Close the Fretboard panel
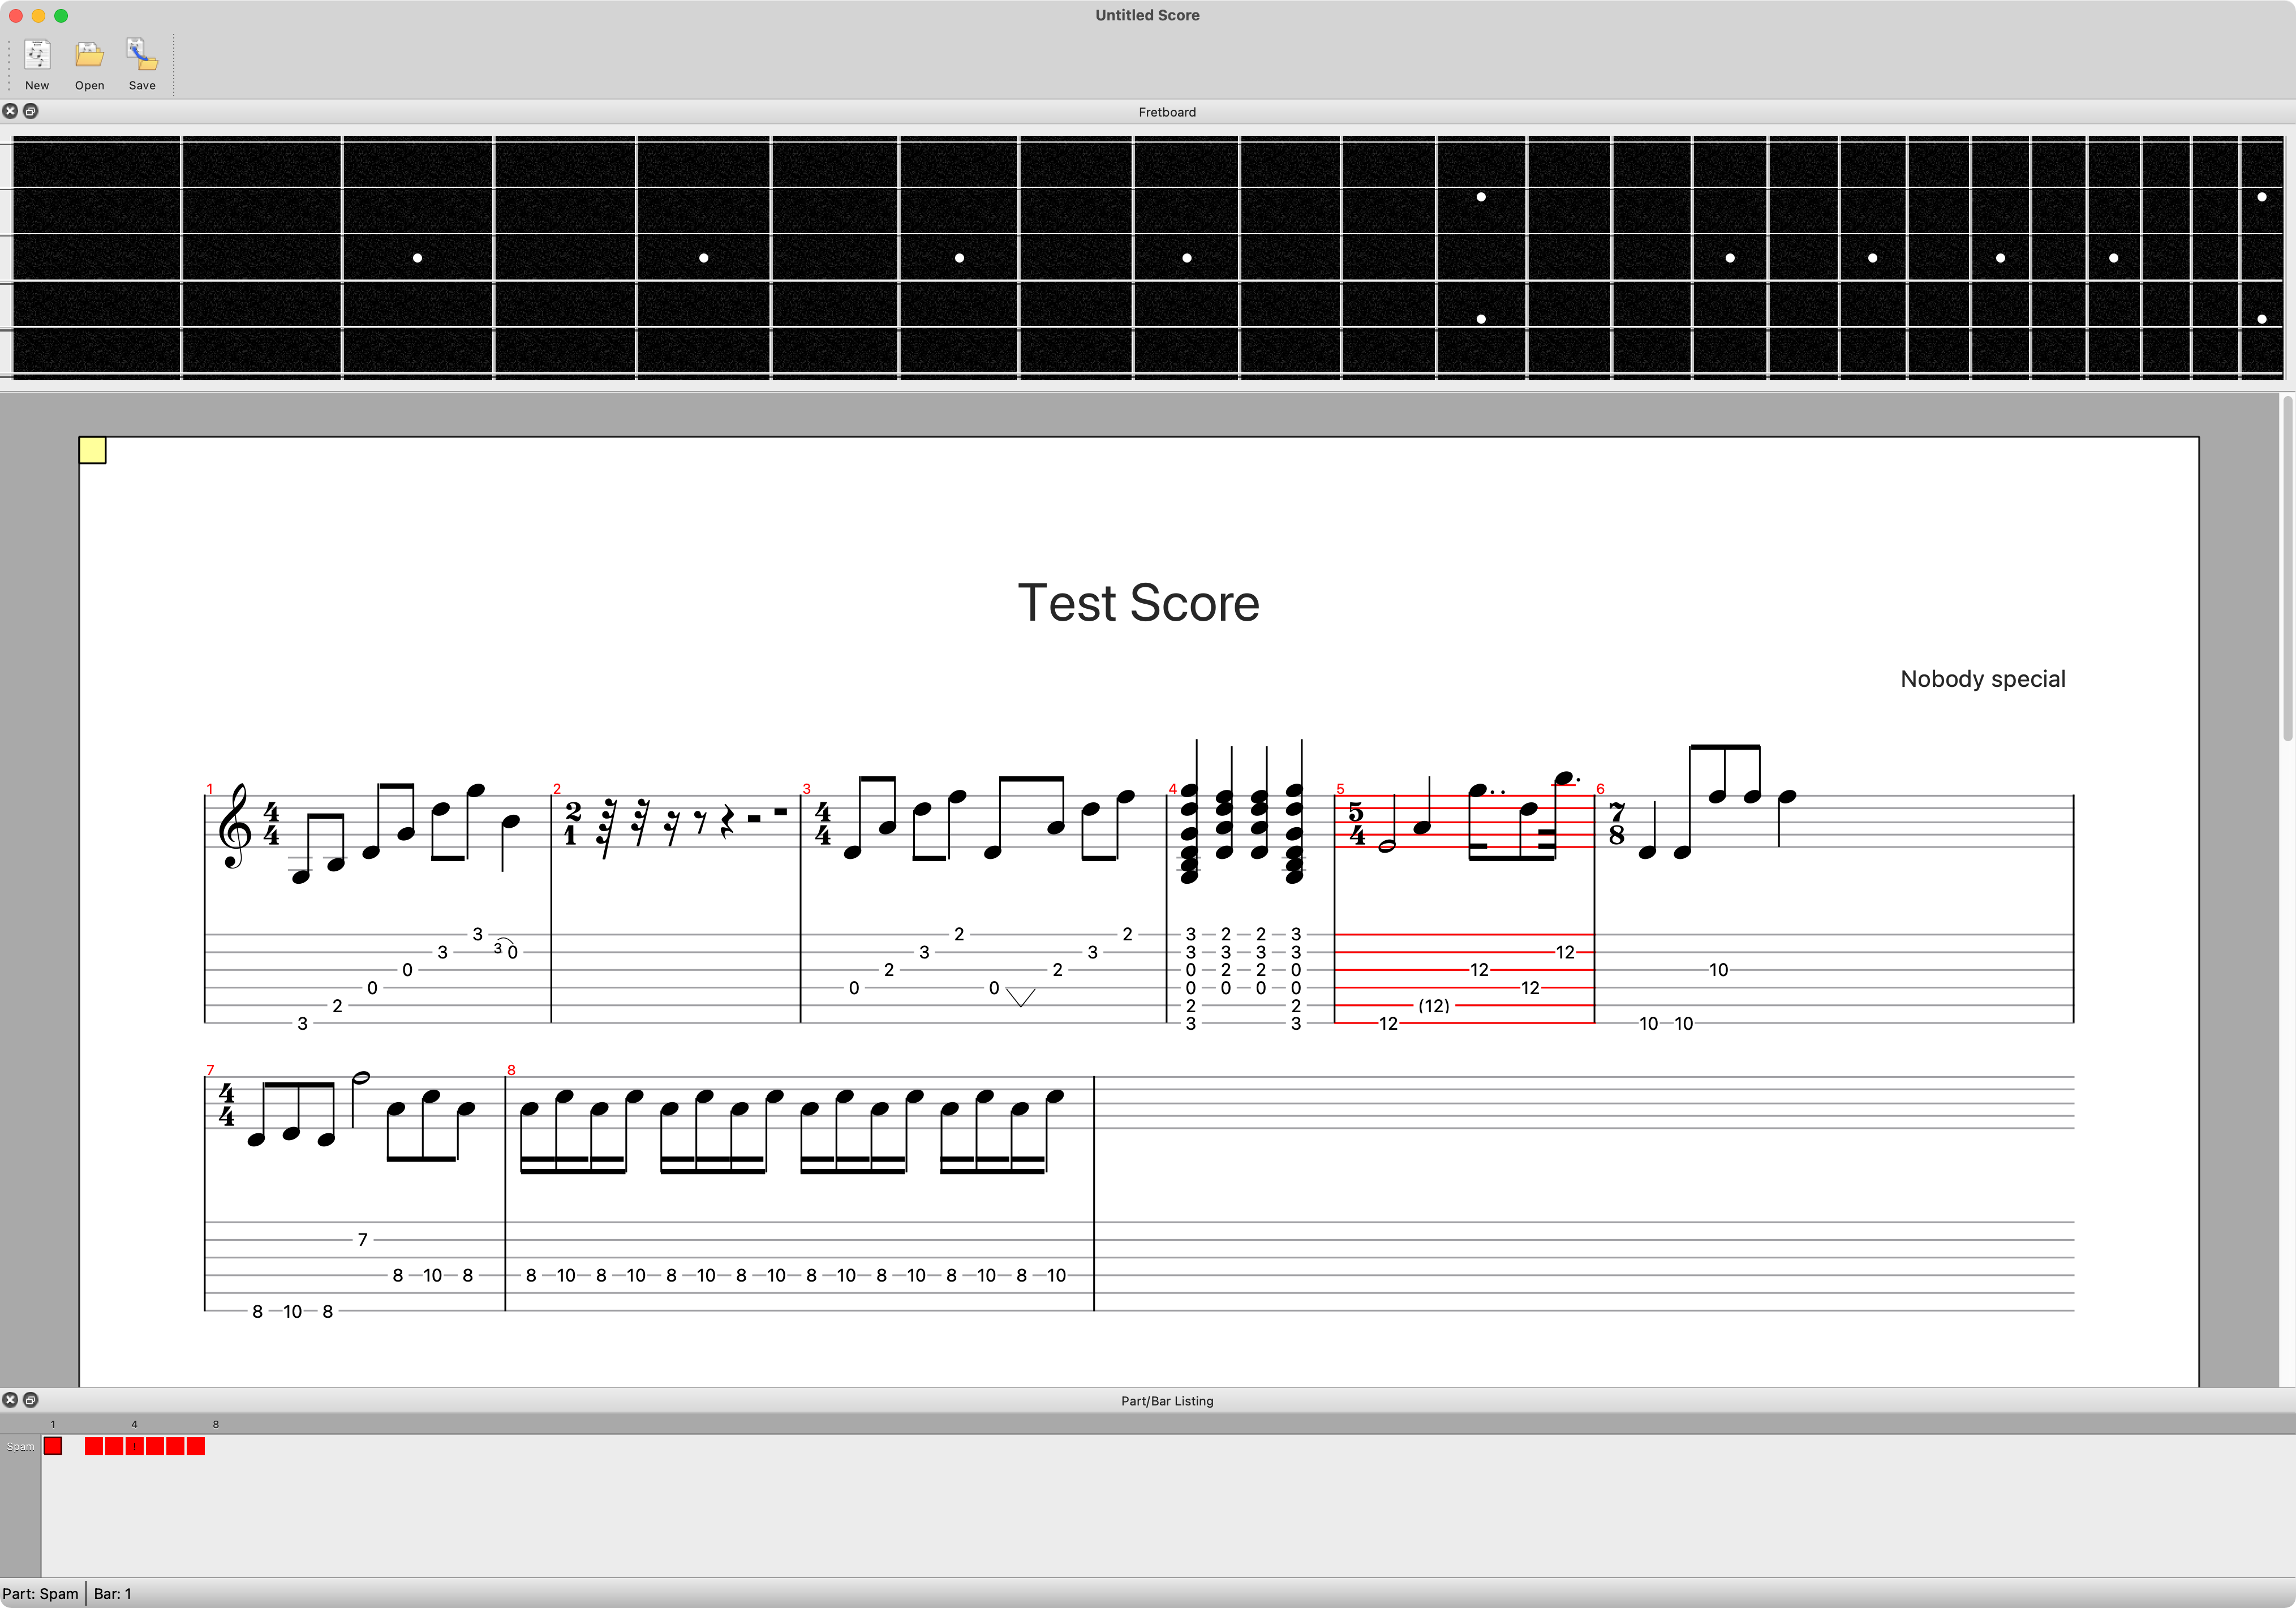This screenshot has height=1608, width=2296. [10, 111]
